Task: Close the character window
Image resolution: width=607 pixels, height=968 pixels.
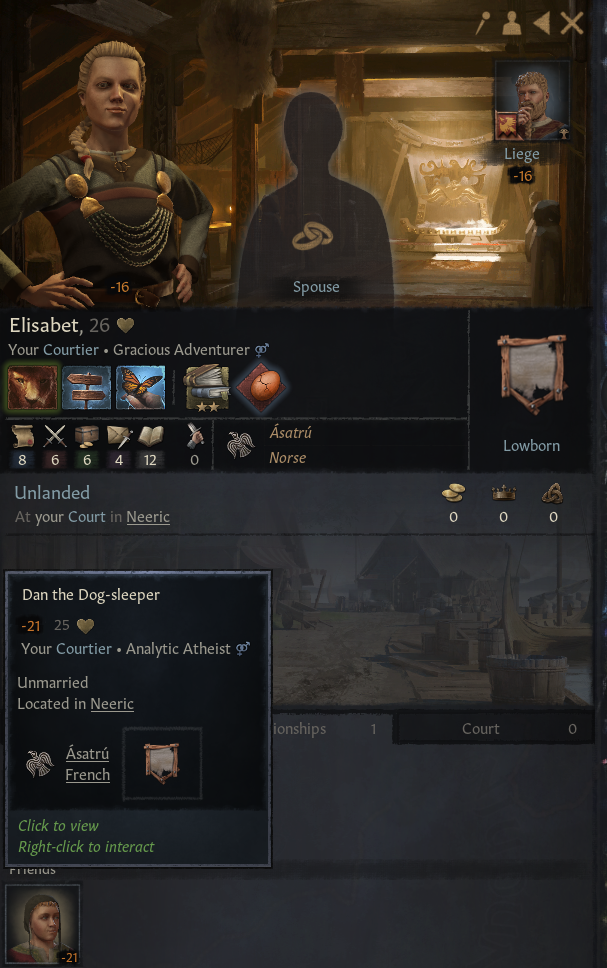Action: (x=572, y=23)
